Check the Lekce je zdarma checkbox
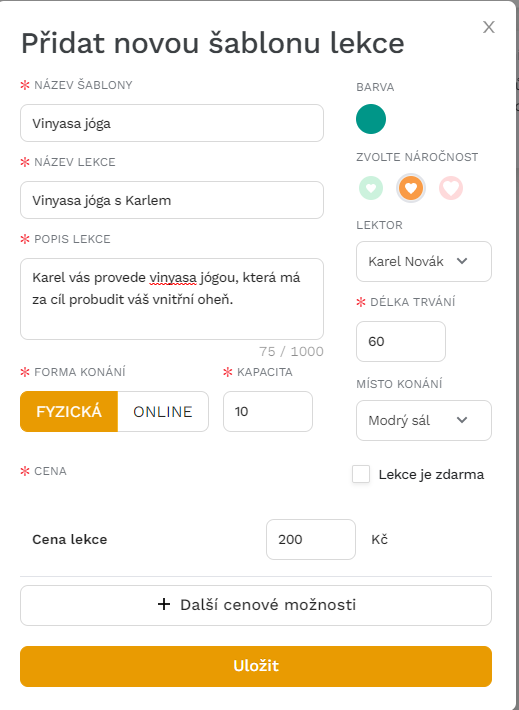The image size is (519, 710). 361,474
